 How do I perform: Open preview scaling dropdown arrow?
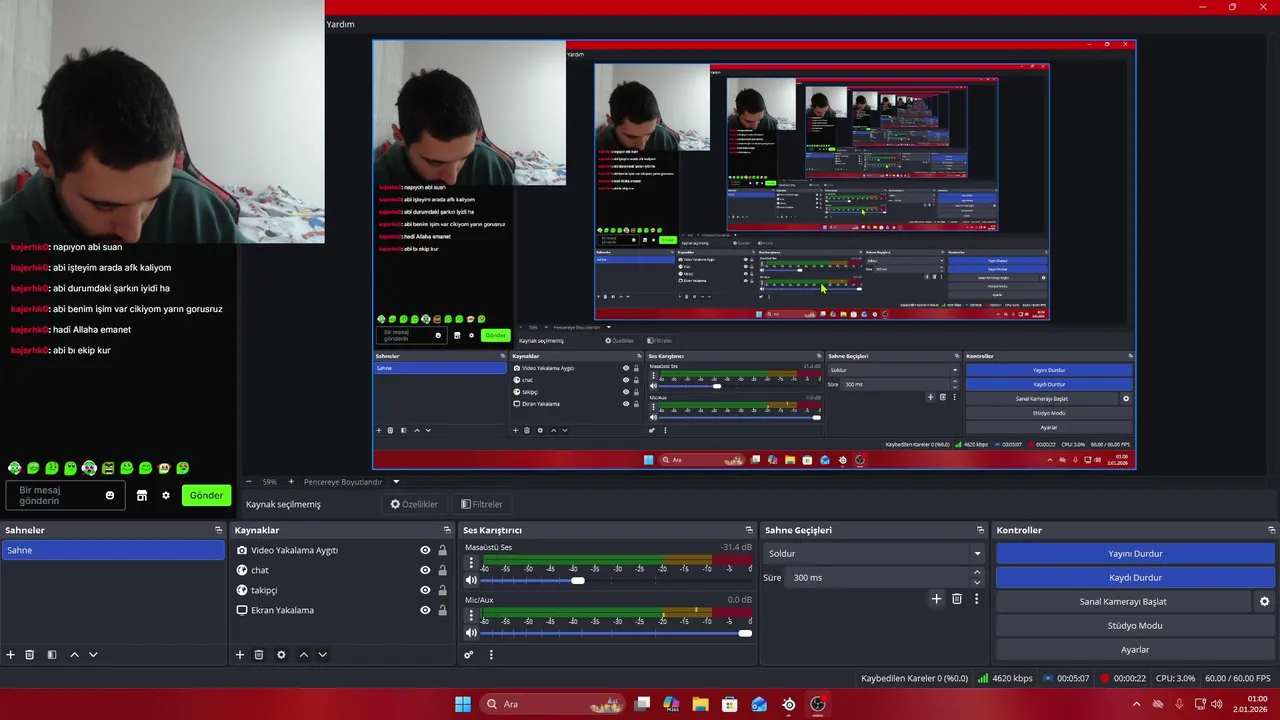[396, 481]
